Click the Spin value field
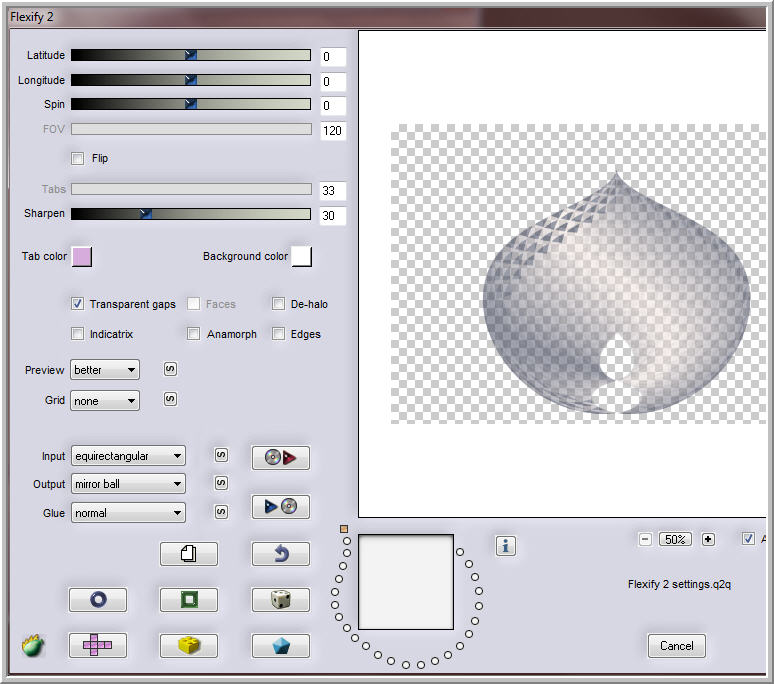The width and height of the screenshot is (774, 684). (x=333, y=106)
